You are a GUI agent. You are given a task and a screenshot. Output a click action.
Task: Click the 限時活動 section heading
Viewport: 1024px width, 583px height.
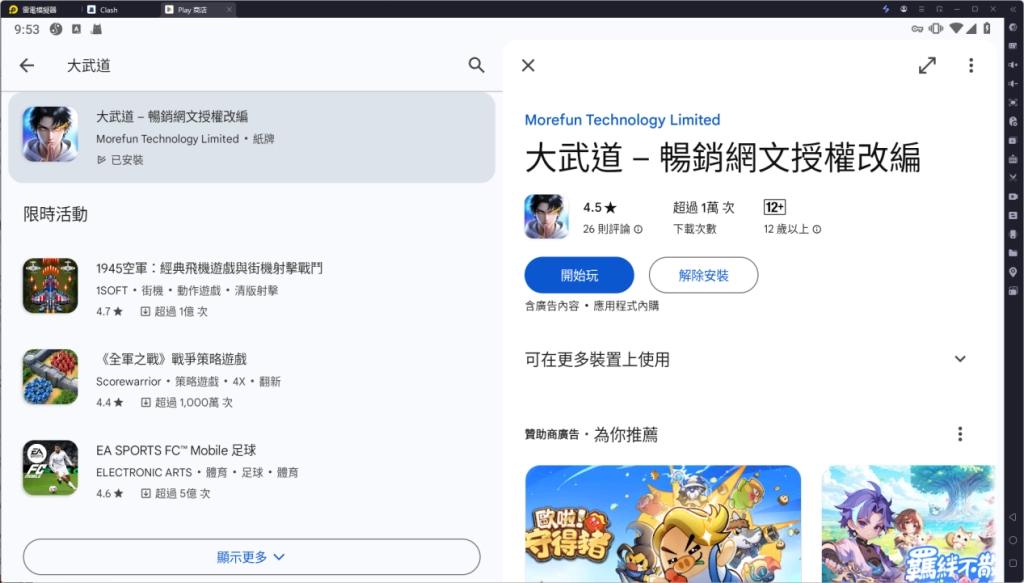pyautogui.click(x=56, y=214)
